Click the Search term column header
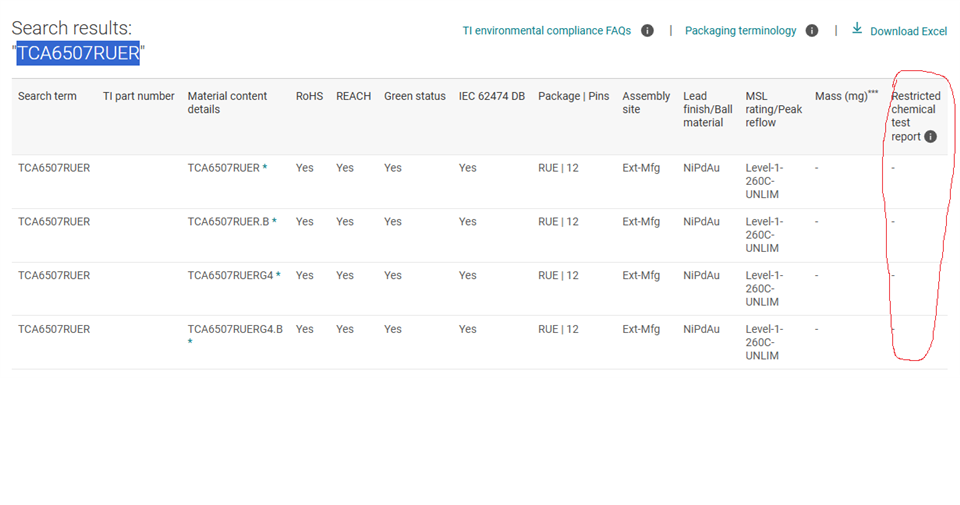This screenshot has width=960, height=505. click(47, 96)
